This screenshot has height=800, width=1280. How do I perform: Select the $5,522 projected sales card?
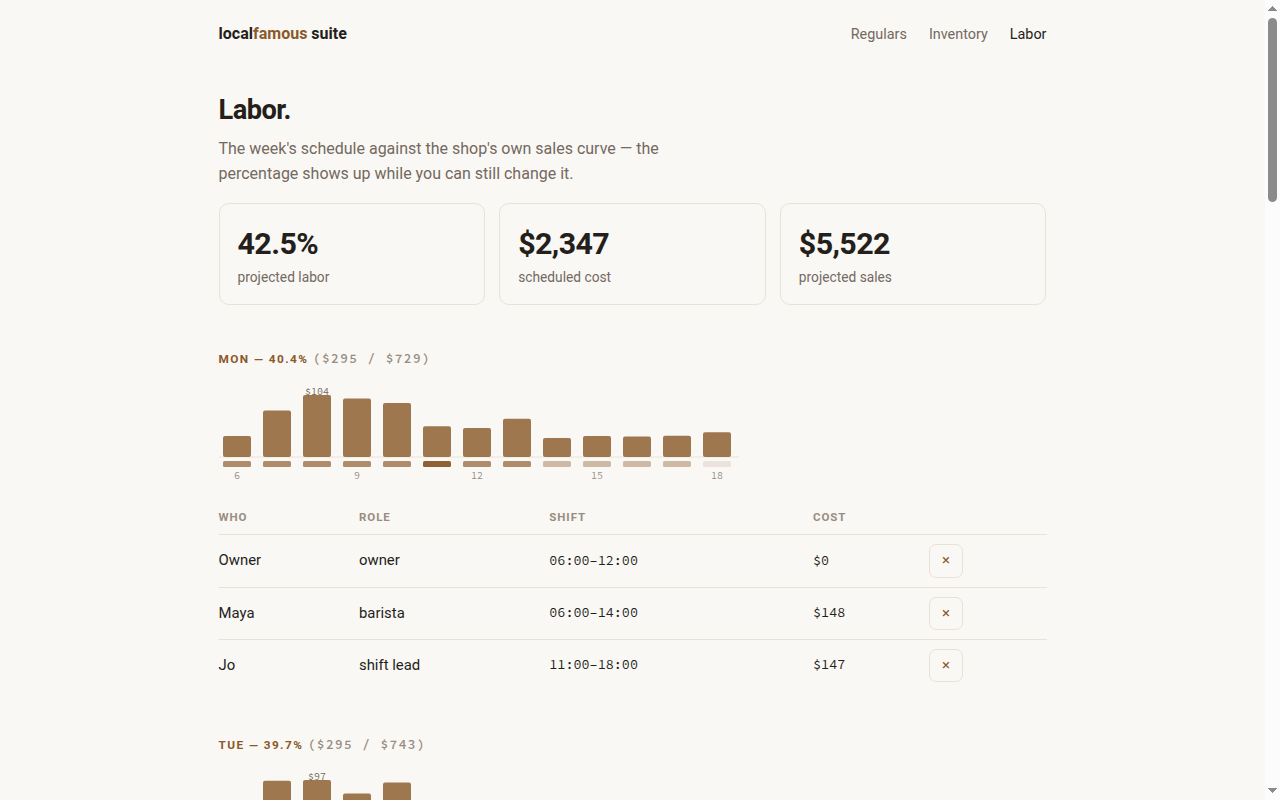point(913,254)
